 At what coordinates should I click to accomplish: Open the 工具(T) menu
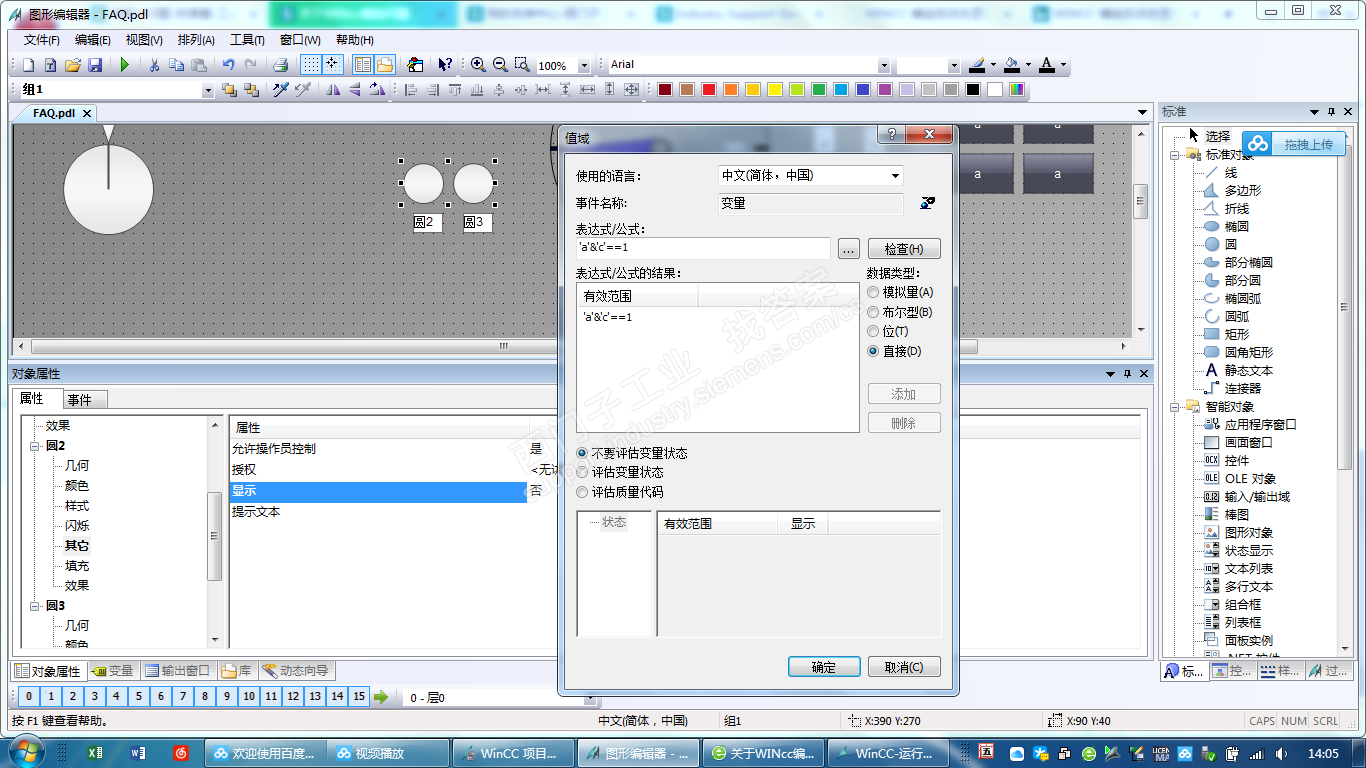click(247, 40)
